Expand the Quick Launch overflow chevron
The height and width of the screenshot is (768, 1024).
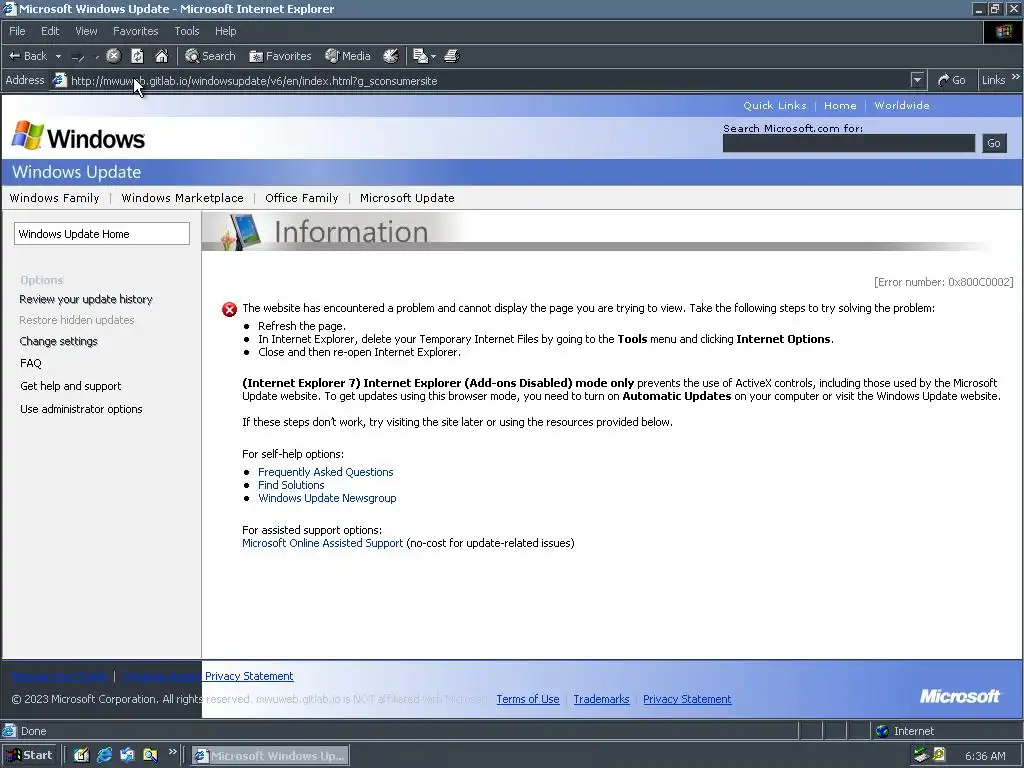tap(172, 752)
